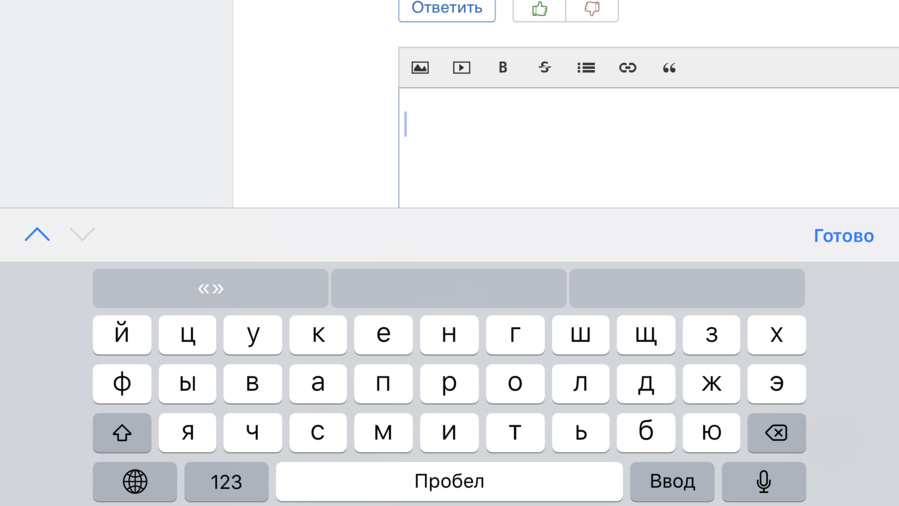
Task: Tap the о key
Action: pos(515,383)
